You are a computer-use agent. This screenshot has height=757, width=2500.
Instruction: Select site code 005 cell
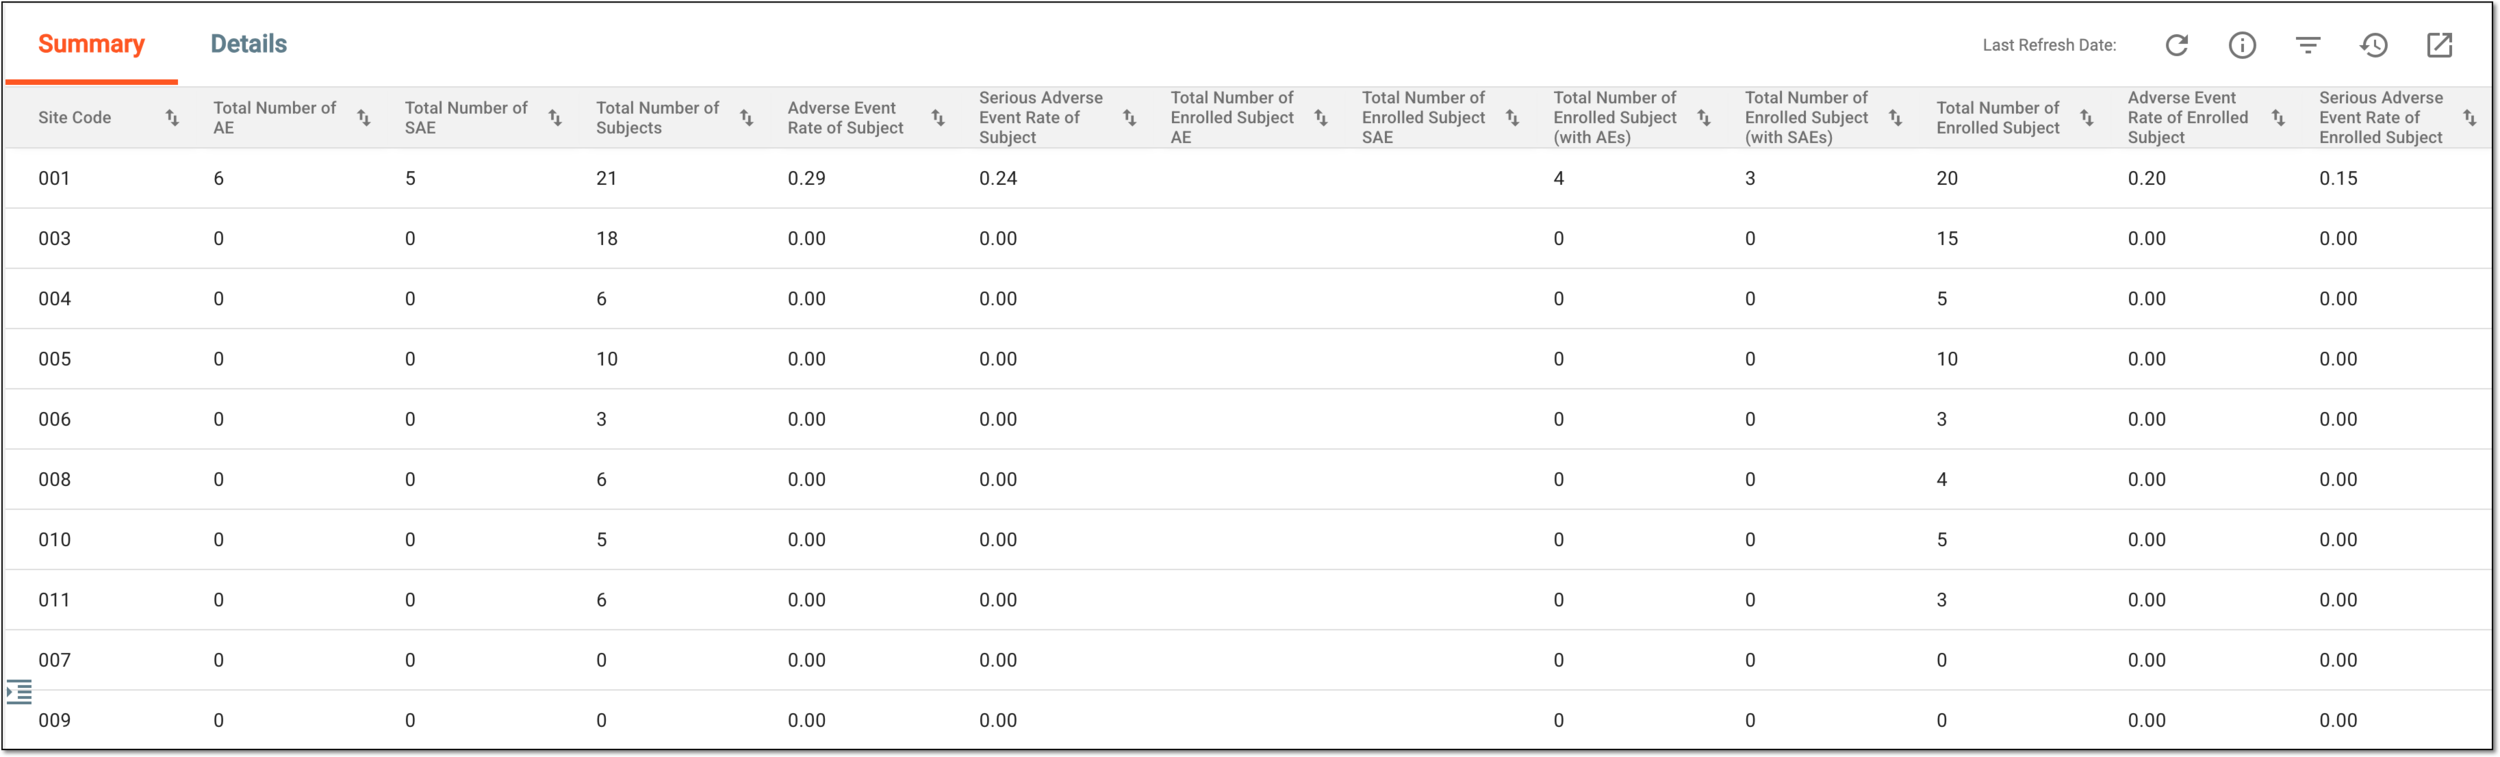(54, 359)
